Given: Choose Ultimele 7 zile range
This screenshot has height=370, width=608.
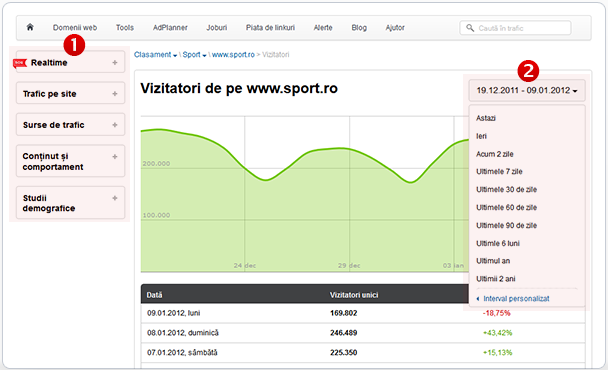Looking at the screenshot, I should pyautogui.click(x=499, y=171).
